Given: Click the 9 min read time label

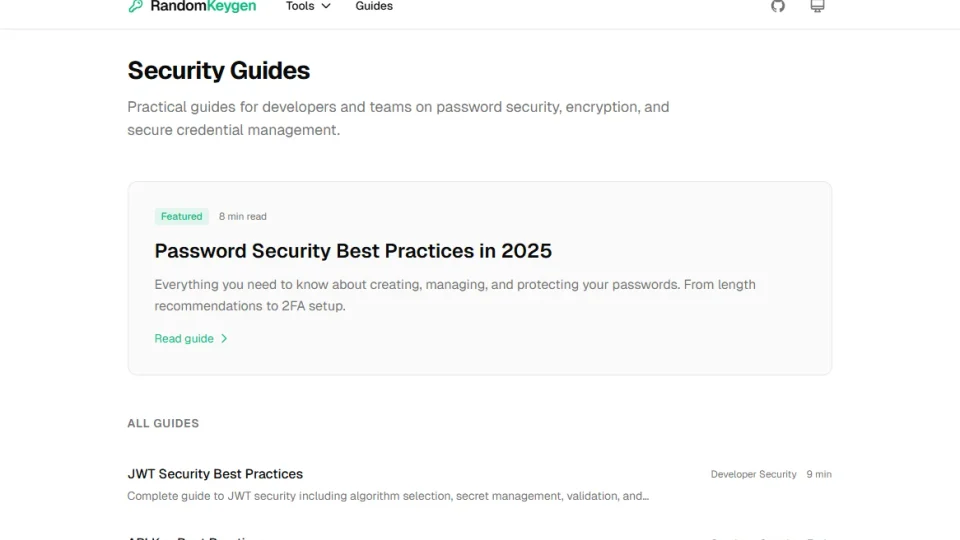Looking at the screenshot, I should point(819,474).
